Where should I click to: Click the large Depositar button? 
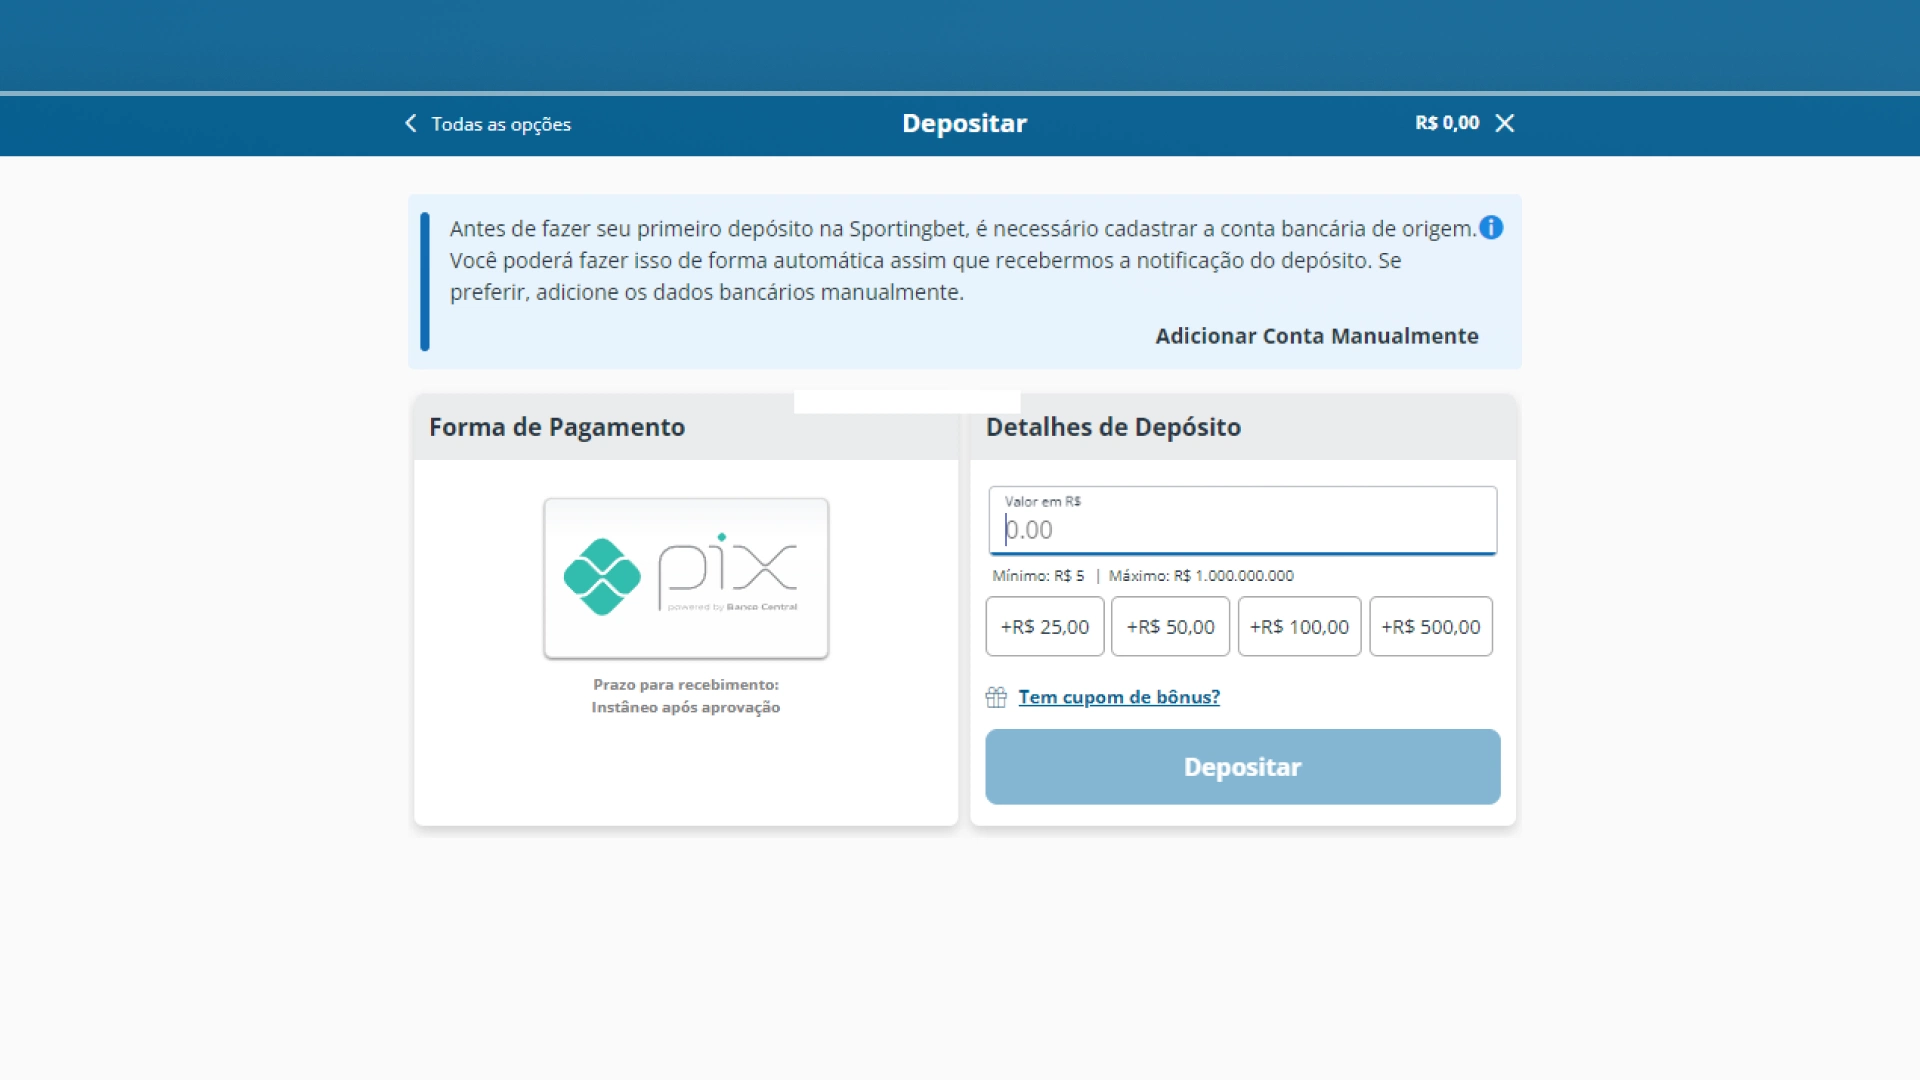[1243, 767]
